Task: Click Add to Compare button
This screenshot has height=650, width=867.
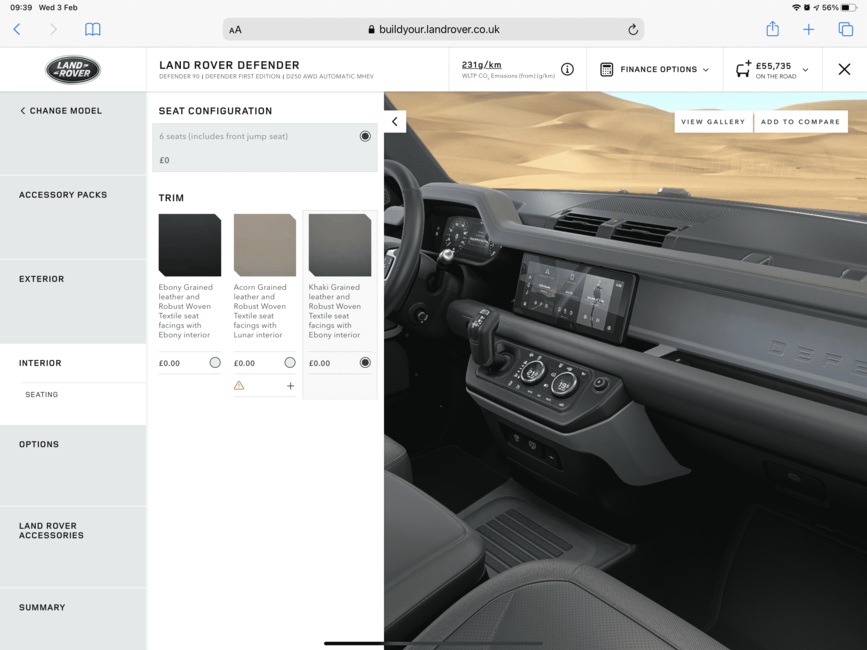Action: coord(800,122)
